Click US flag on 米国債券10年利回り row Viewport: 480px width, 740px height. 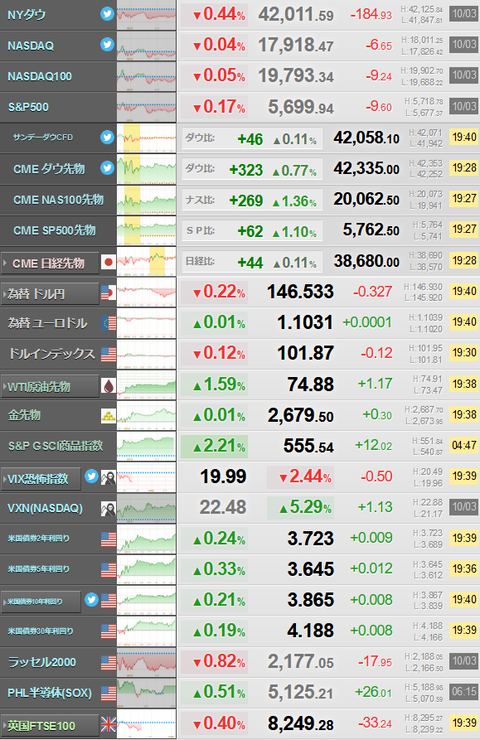tap(109, 600)
